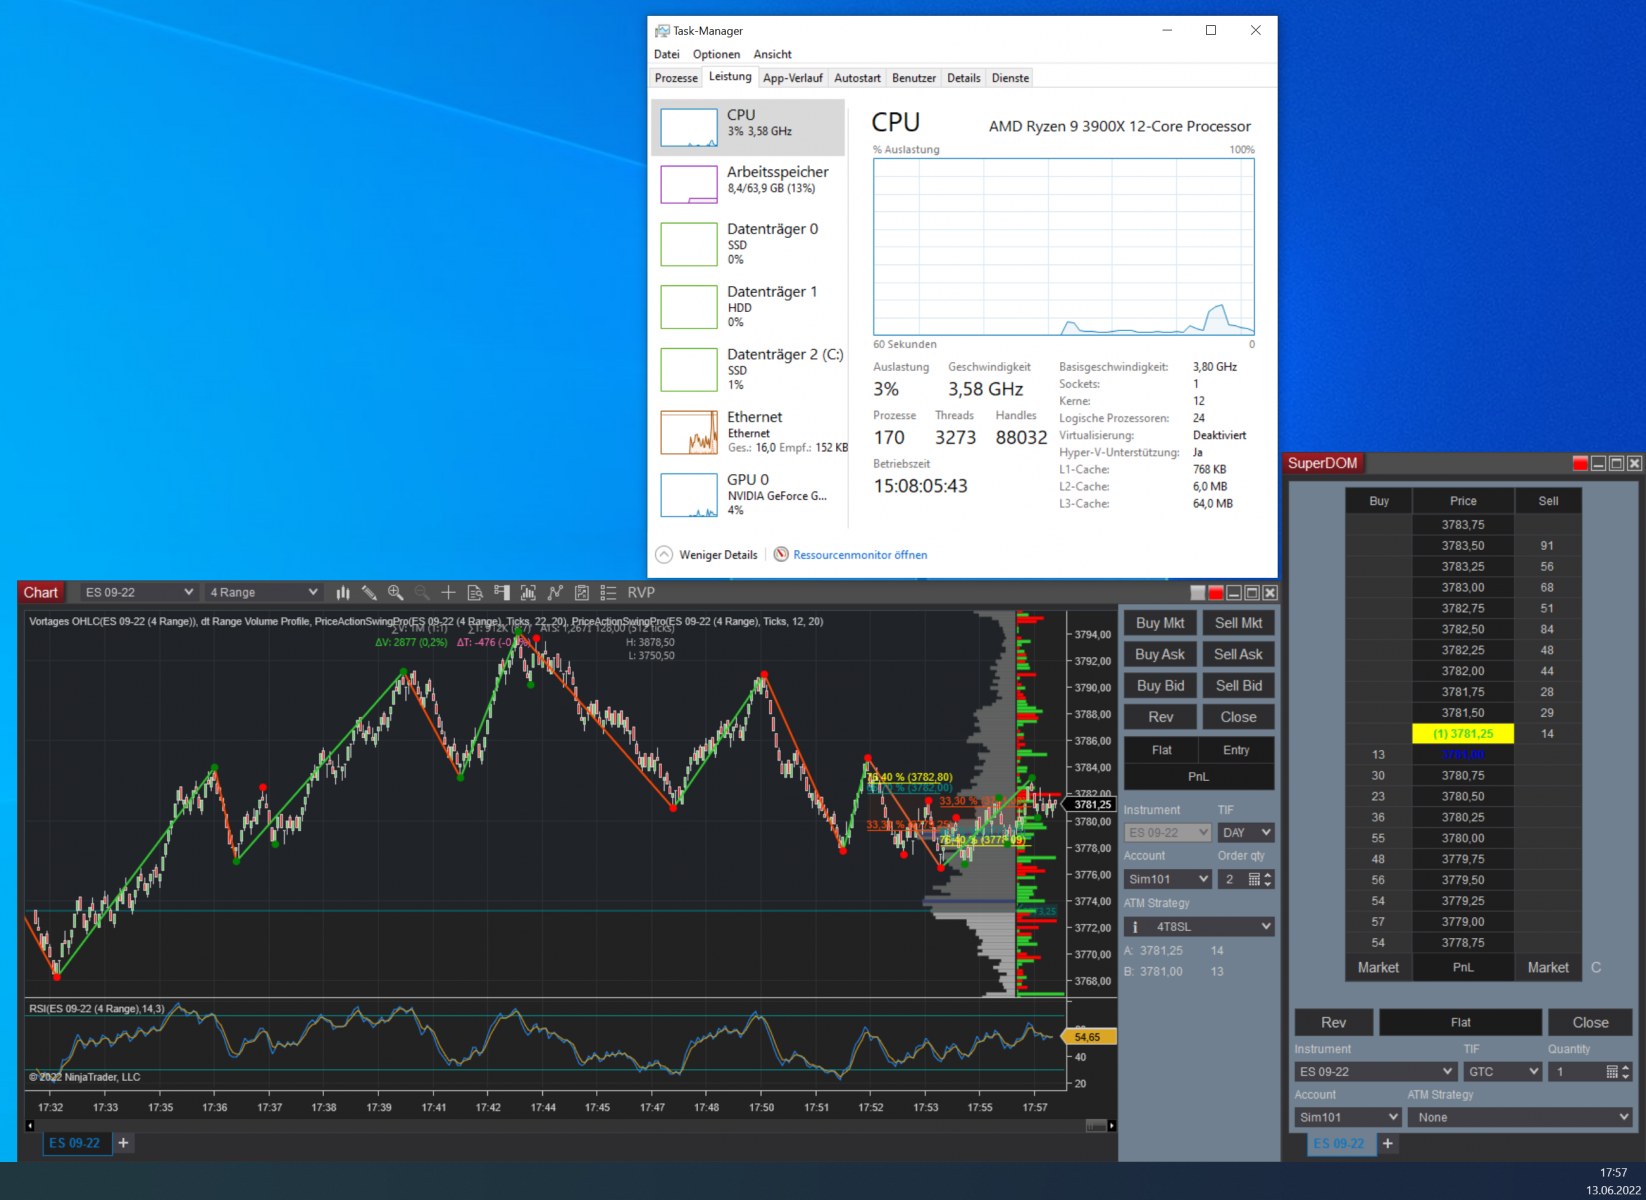Viewport: 1646px width, 1200px height.
Task: Toggle the Chart Trader panel icon
Action: click(502, 593)
